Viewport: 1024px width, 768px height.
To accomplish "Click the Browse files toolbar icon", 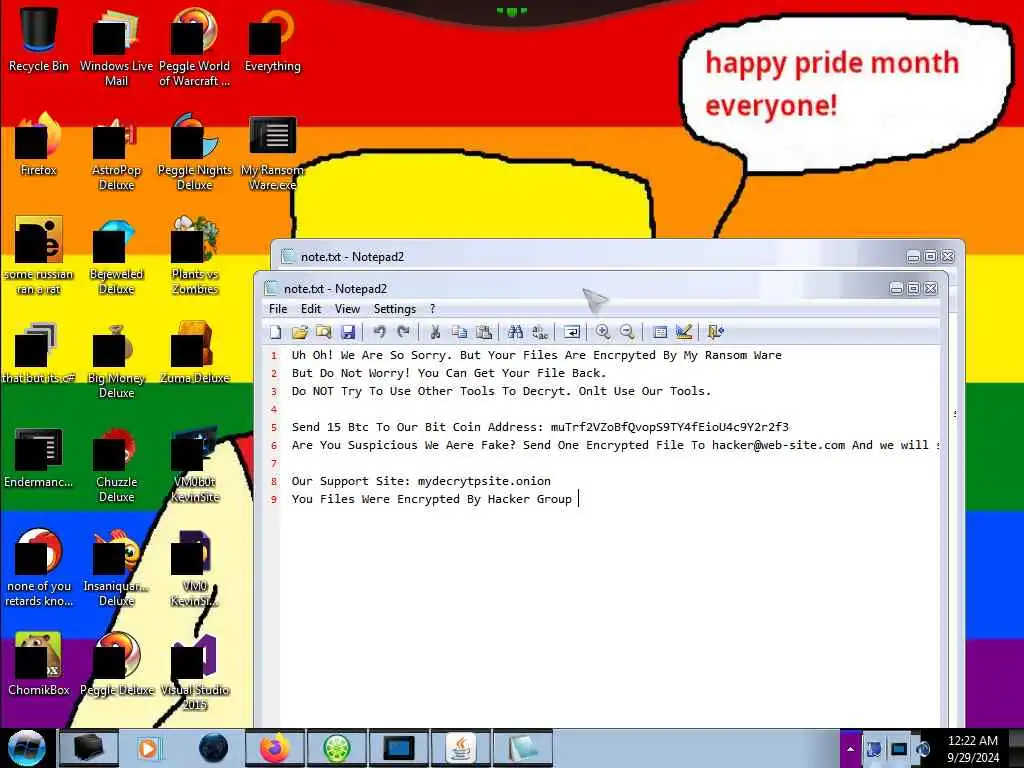I will pos(323,332).
